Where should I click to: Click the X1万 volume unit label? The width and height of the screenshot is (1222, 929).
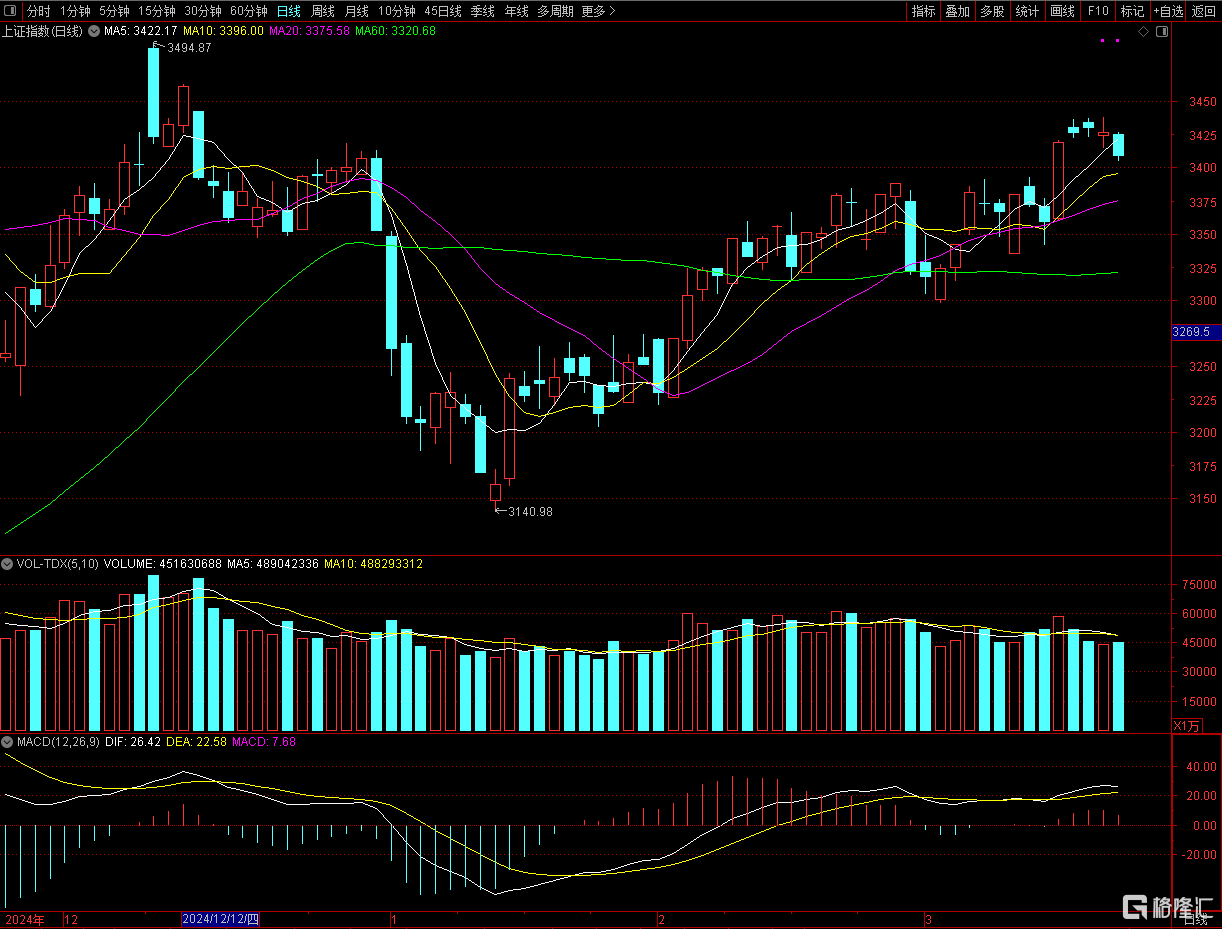(x=1187, y=725)
